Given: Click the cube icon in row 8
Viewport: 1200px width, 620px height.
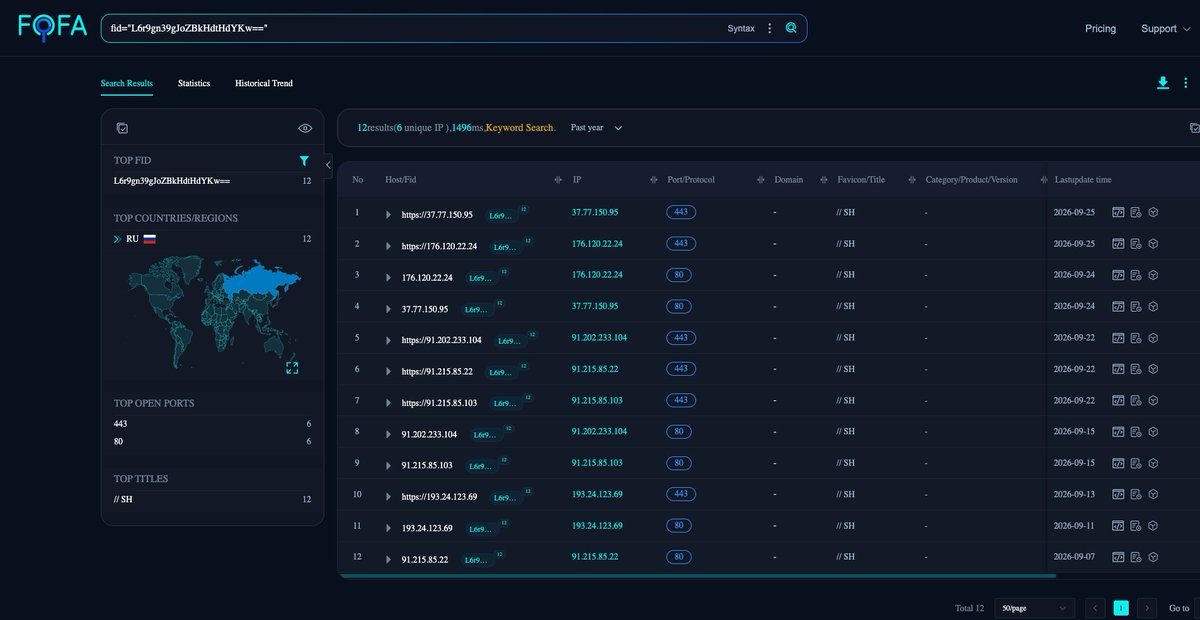Looking at the screenshot, I should point(1152,431).
